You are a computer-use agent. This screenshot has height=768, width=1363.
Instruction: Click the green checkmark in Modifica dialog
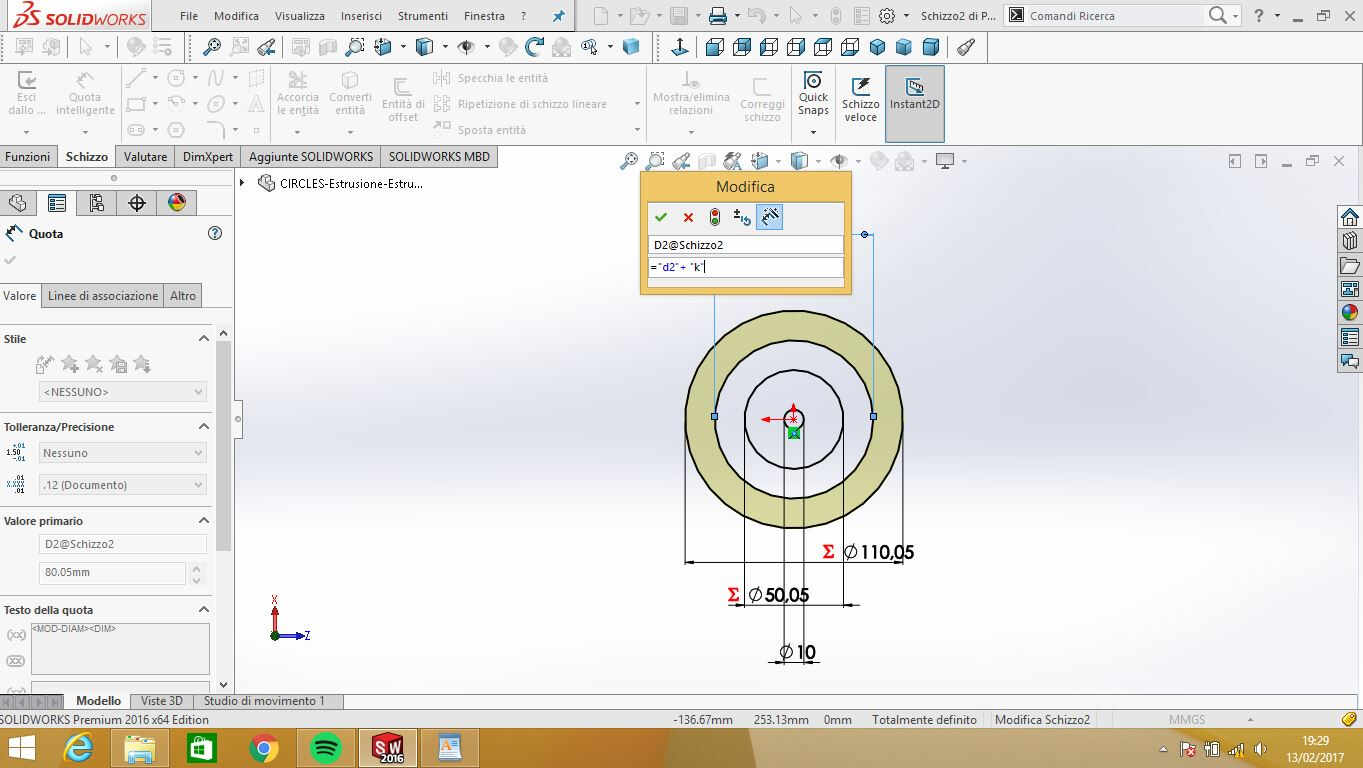(x=660, y=217)
